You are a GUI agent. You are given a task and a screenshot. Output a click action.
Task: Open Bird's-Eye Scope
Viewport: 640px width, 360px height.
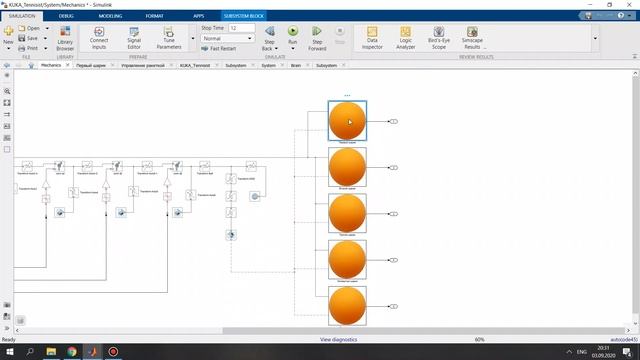coord(439,38)
